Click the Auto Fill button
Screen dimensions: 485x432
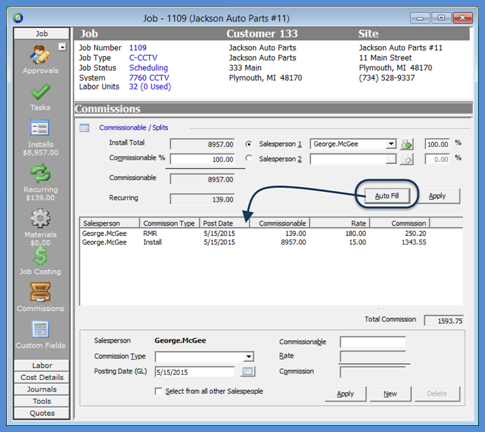point(387,196)
